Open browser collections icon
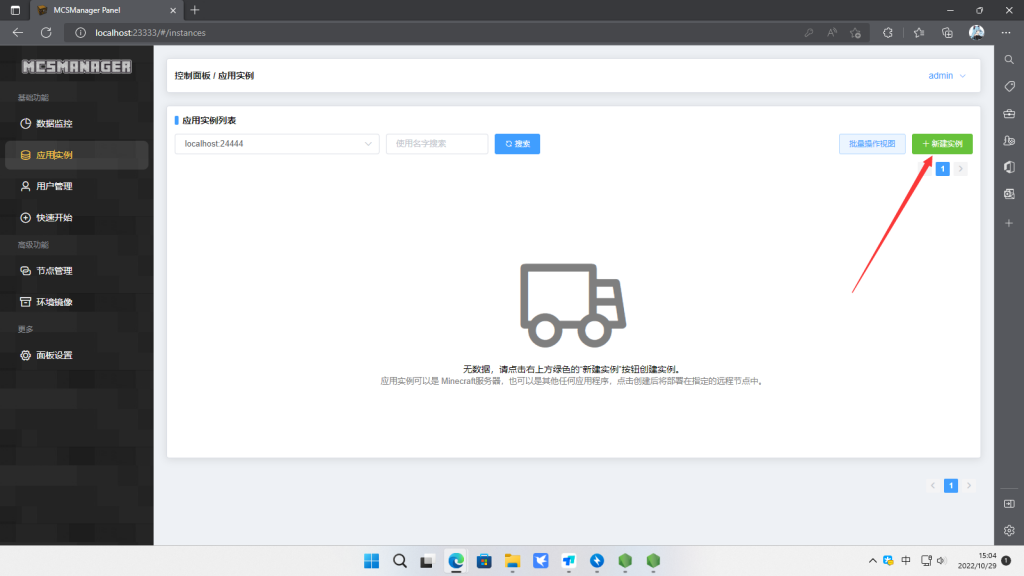Viewport: 1024px width, 576px height. pyautogui.click(x=948, y=33)
